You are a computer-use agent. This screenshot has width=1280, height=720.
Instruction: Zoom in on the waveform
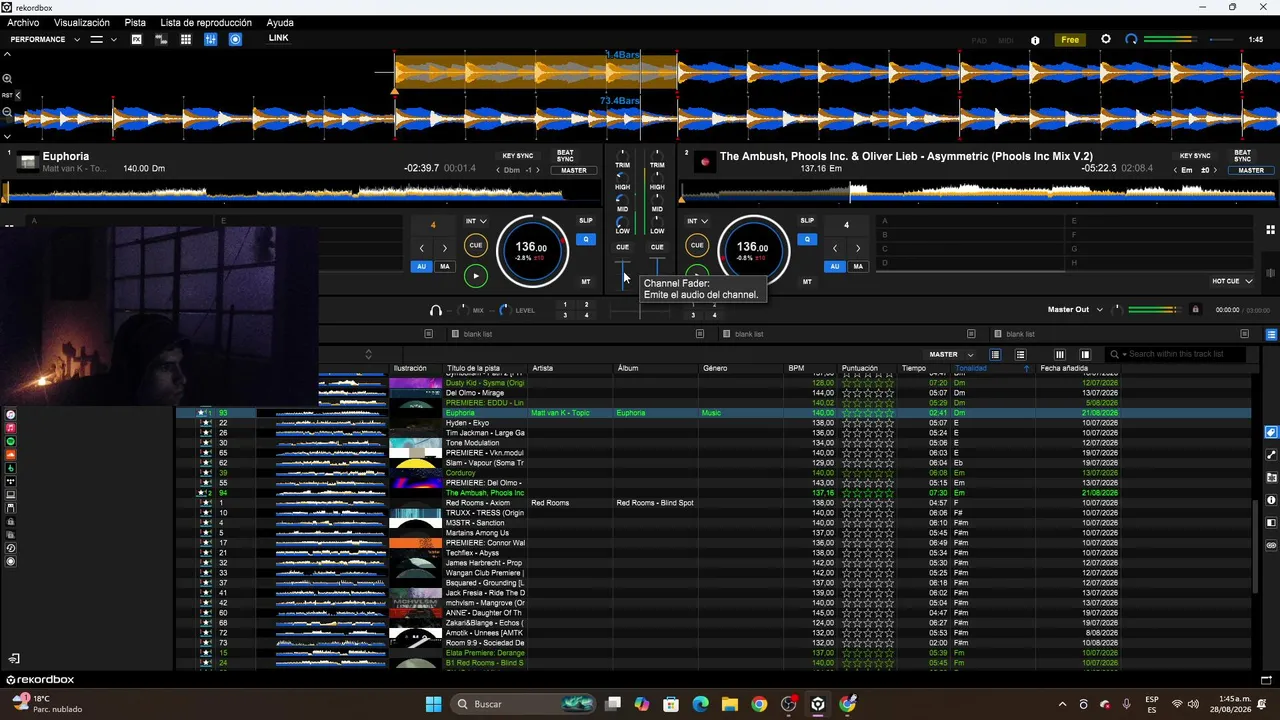(x=8, y=78)
